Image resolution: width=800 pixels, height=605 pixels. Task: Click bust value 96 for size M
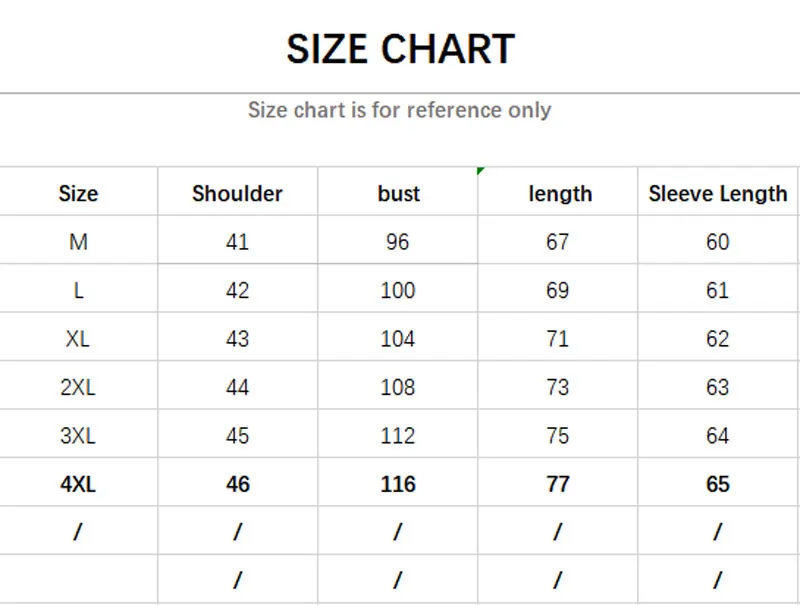[x=398, y=242]
